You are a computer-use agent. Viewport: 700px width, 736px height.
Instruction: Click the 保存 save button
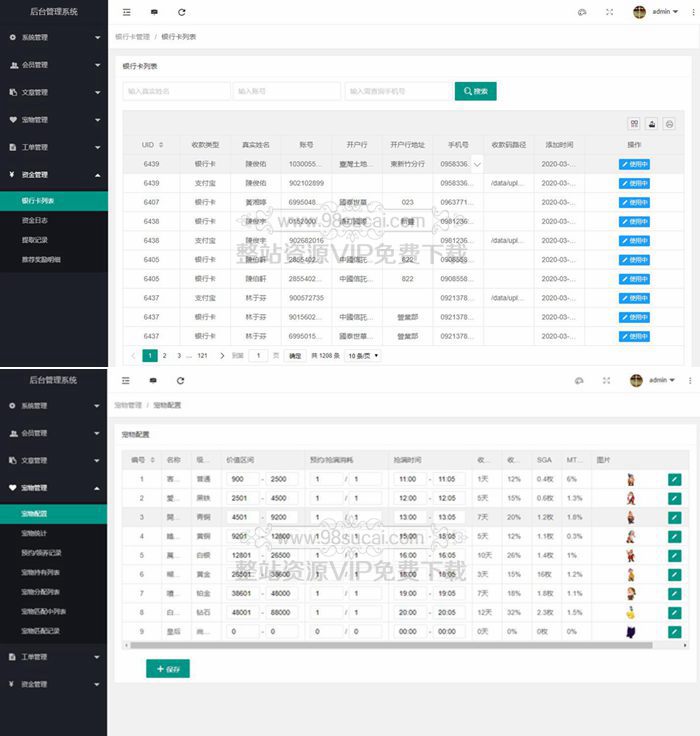point(167,668)
